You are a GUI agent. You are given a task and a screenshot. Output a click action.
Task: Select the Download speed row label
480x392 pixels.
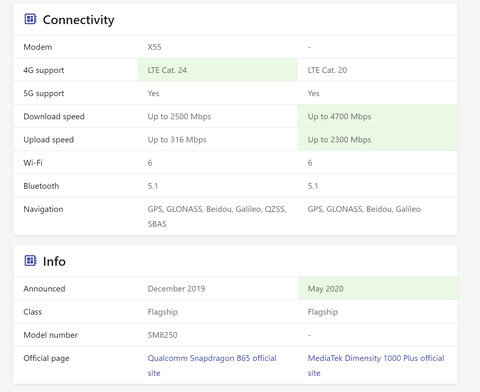click(54, 117)
